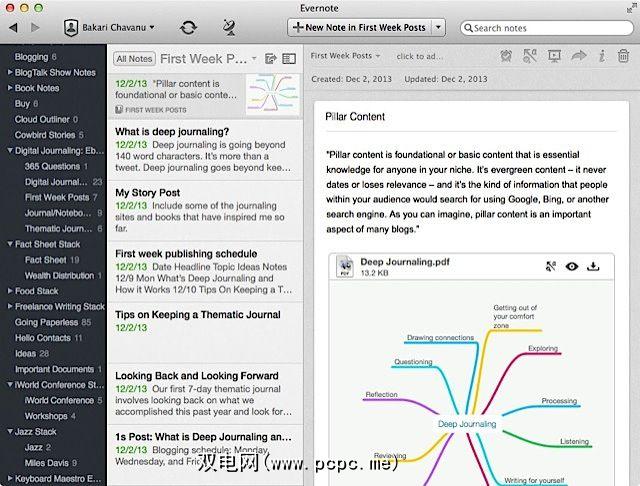This screenshot has width=640, height=486.
Task: Click the account avatar icon
Action: (x=71, y=28)
